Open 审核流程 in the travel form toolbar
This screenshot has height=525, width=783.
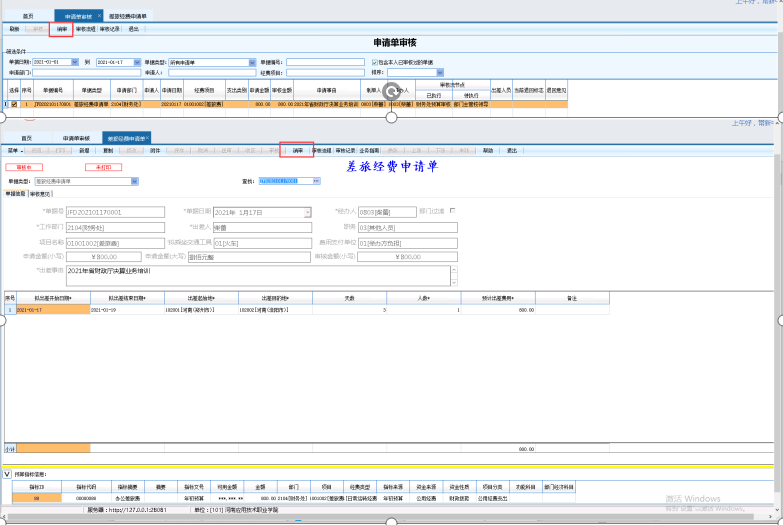322,150
